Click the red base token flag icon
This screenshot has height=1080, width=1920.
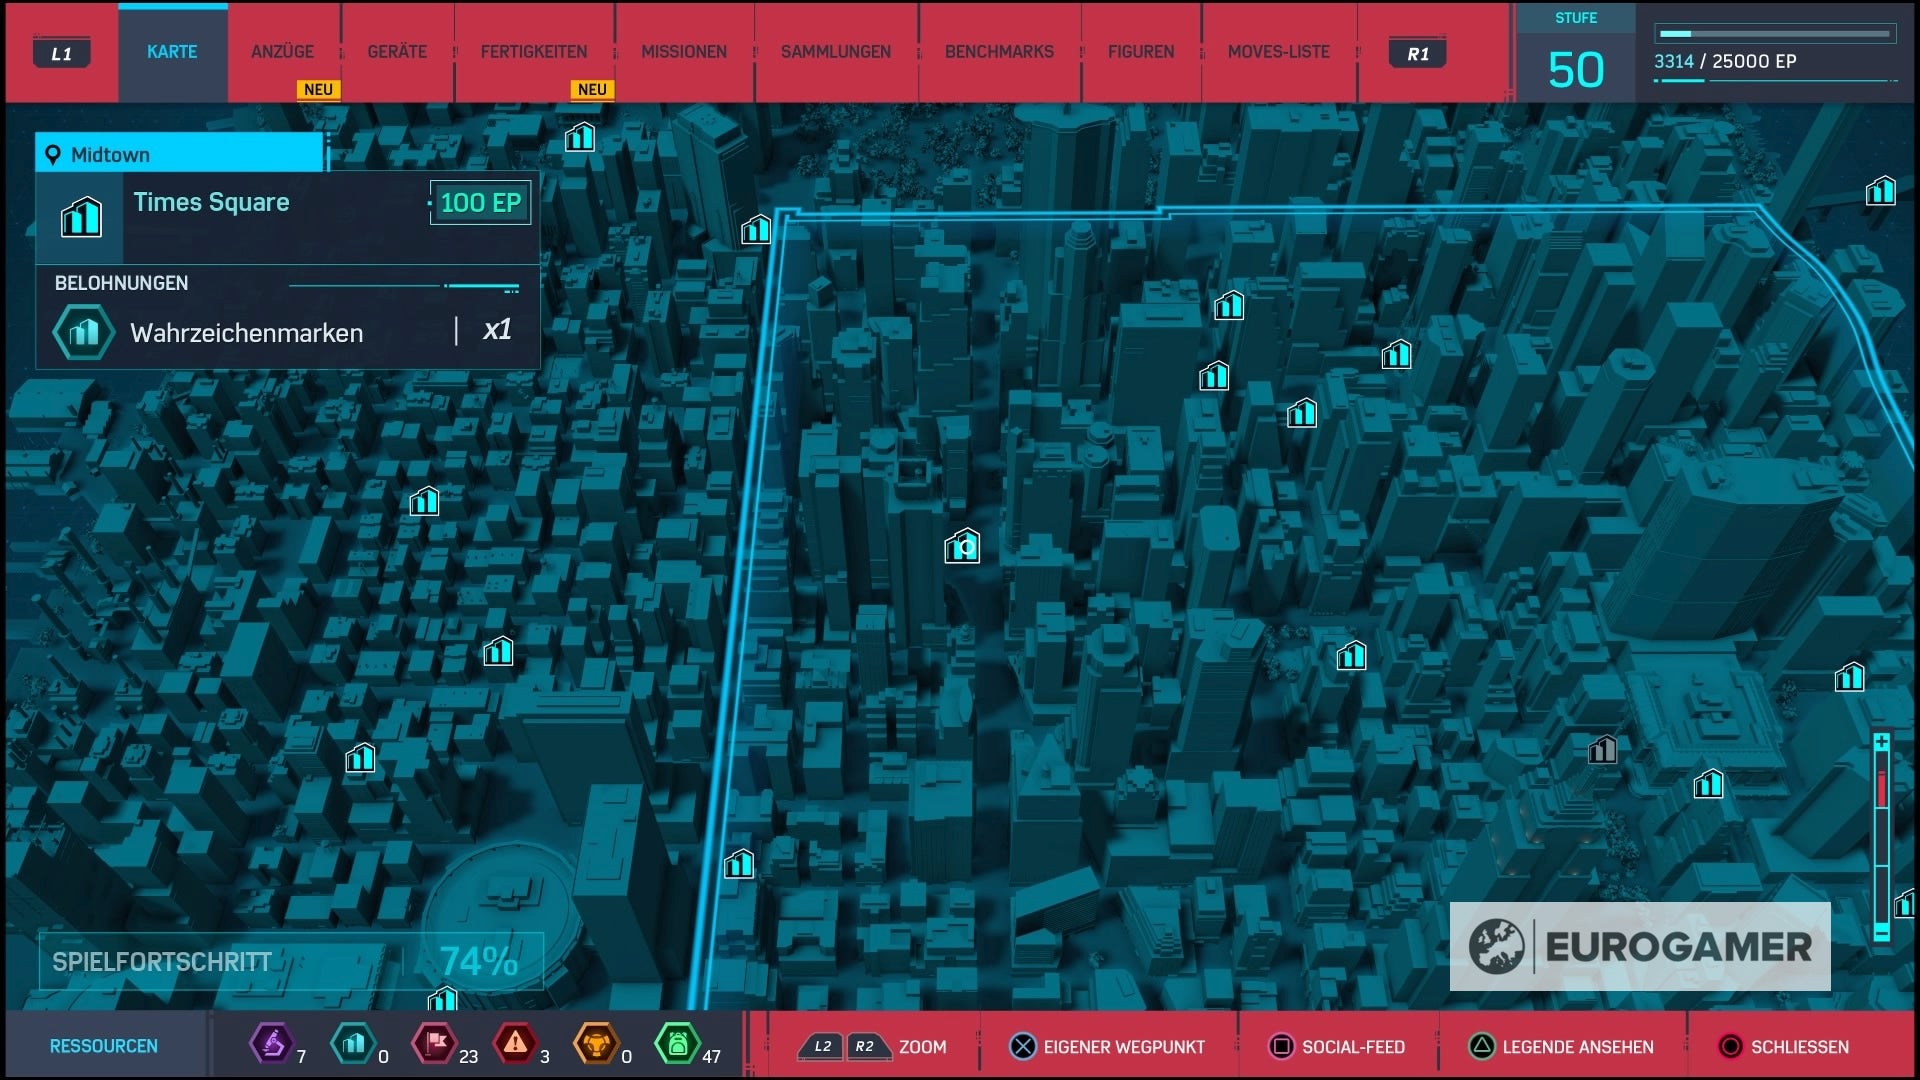434,1044
